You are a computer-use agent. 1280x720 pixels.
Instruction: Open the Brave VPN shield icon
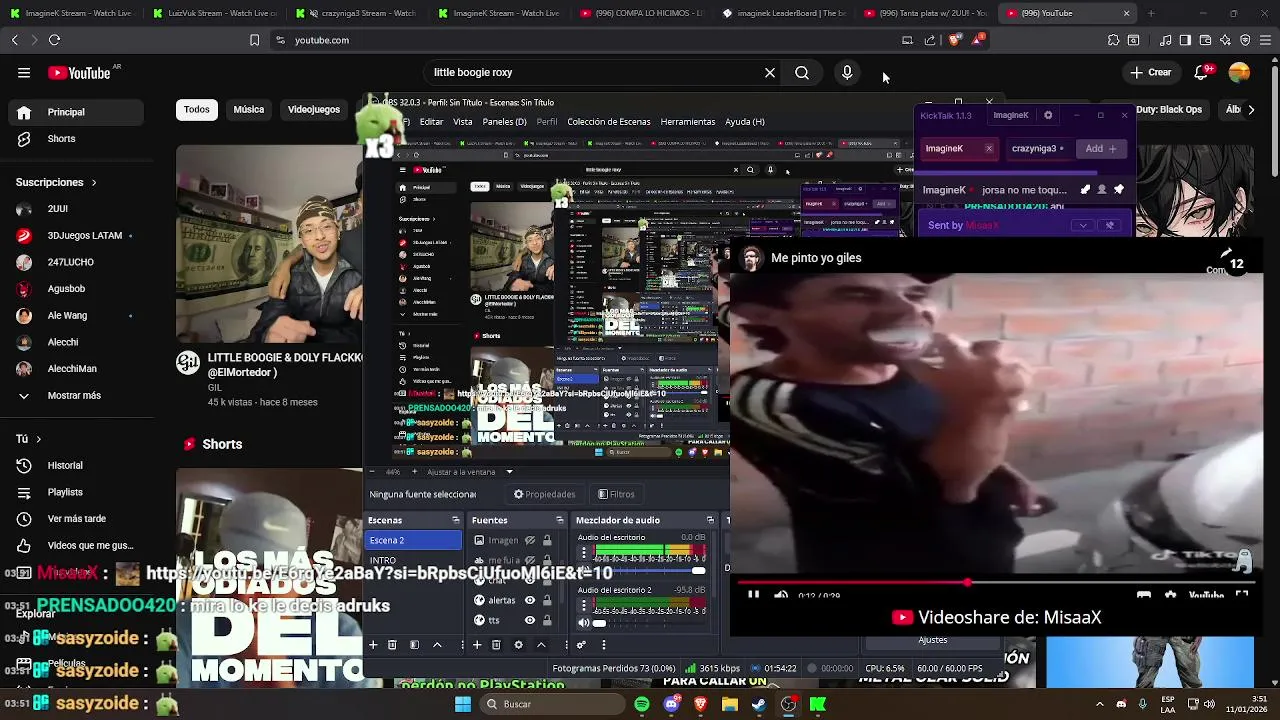[x=1245, y=40]
